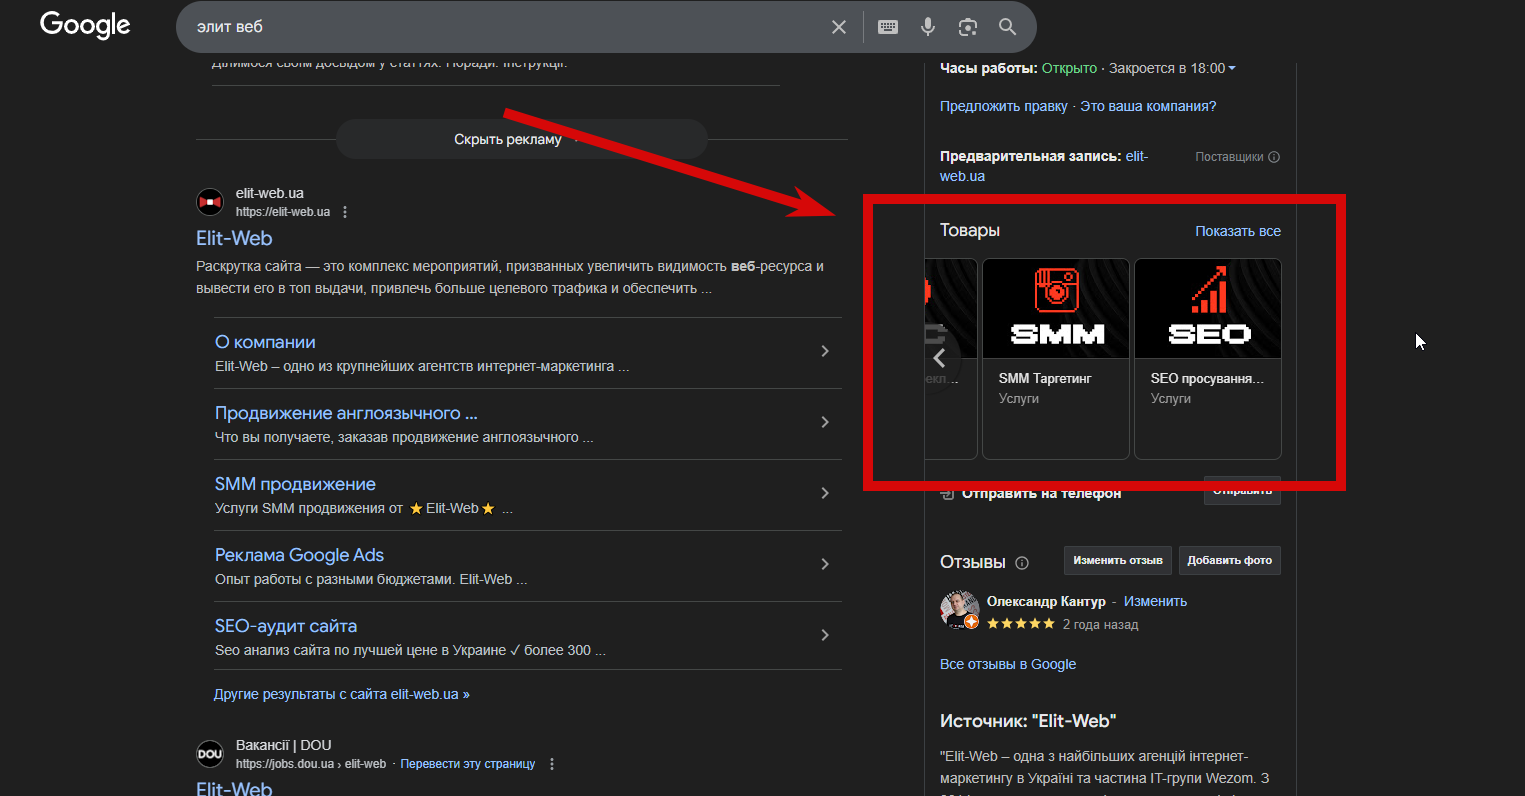Expand chevron on the О компании row
The width and height of the screenshot is (1525, 796).
pyautogui.click(x=825, y=351)
